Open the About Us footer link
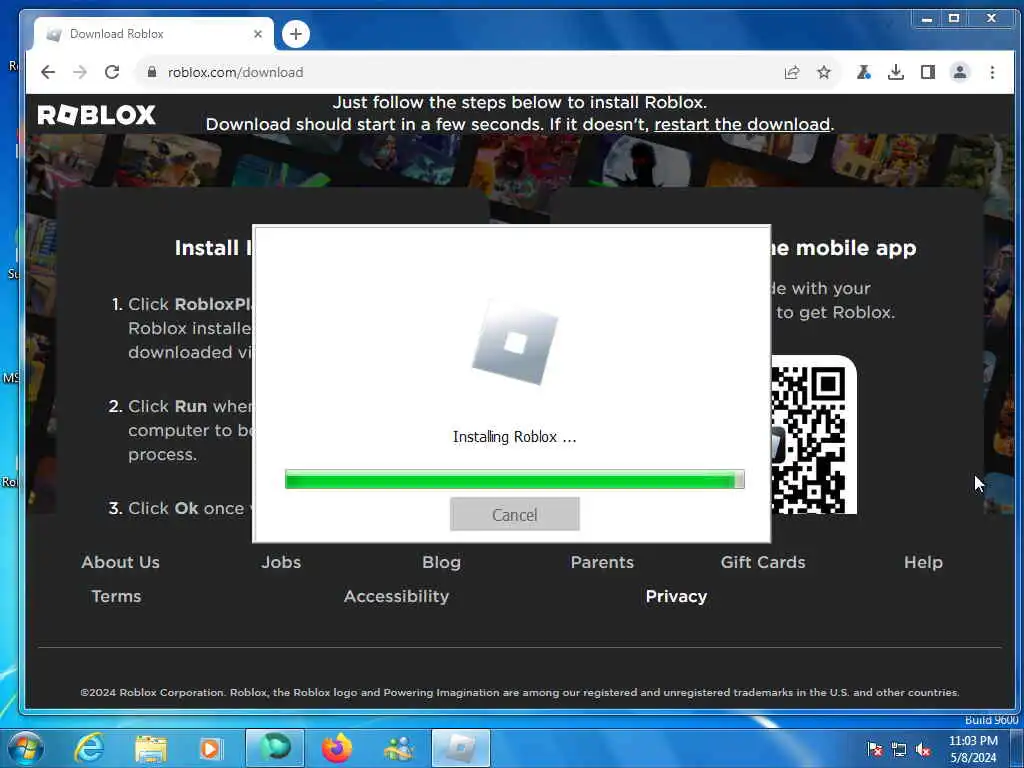 (x=120, y=562)
